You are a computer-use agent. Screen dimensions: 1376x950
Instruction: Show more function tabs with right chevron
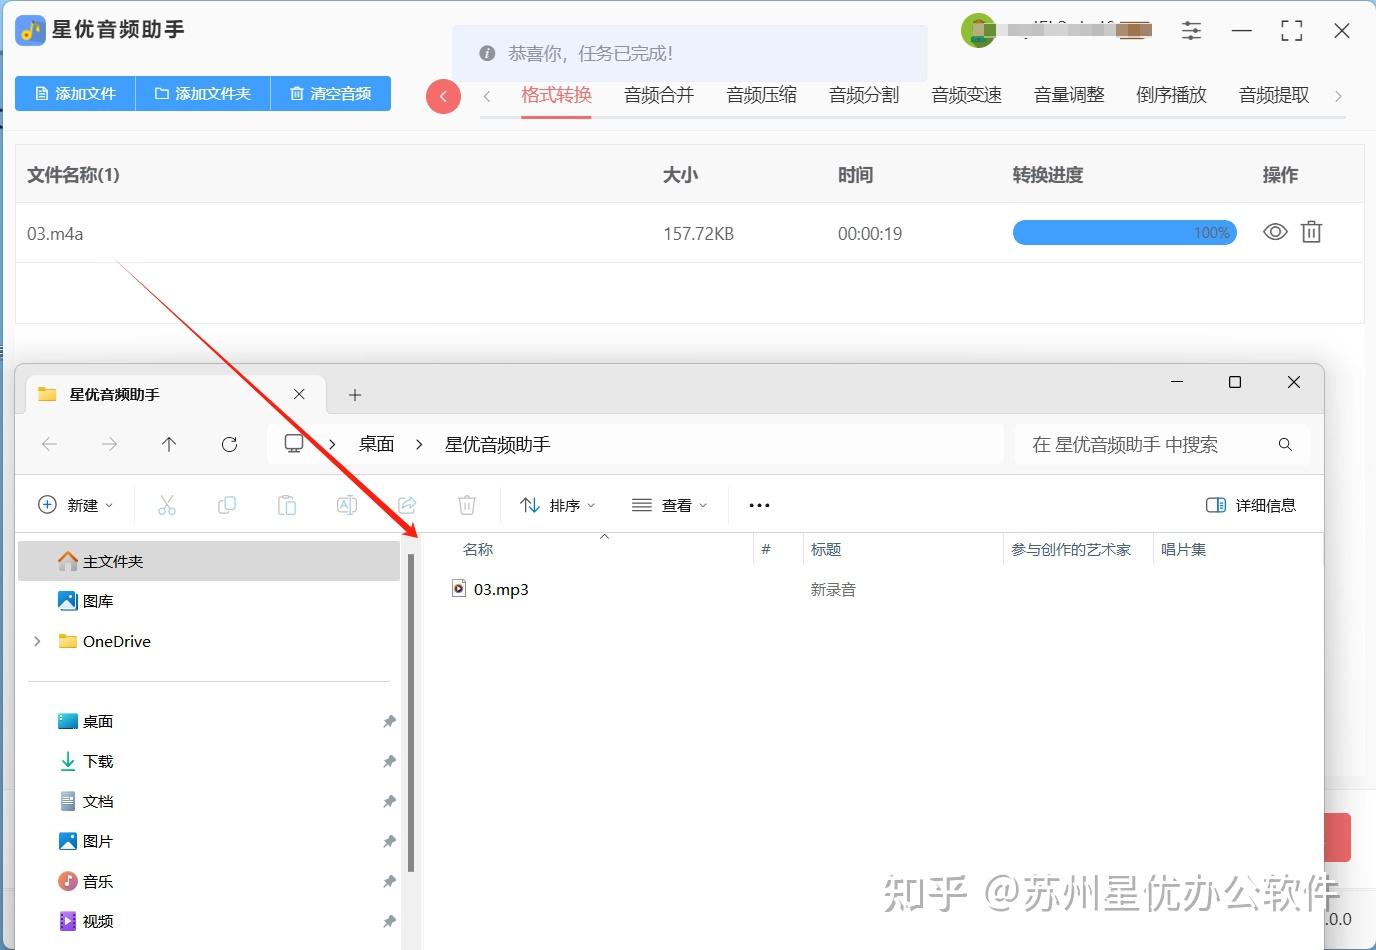(1338, 96)
